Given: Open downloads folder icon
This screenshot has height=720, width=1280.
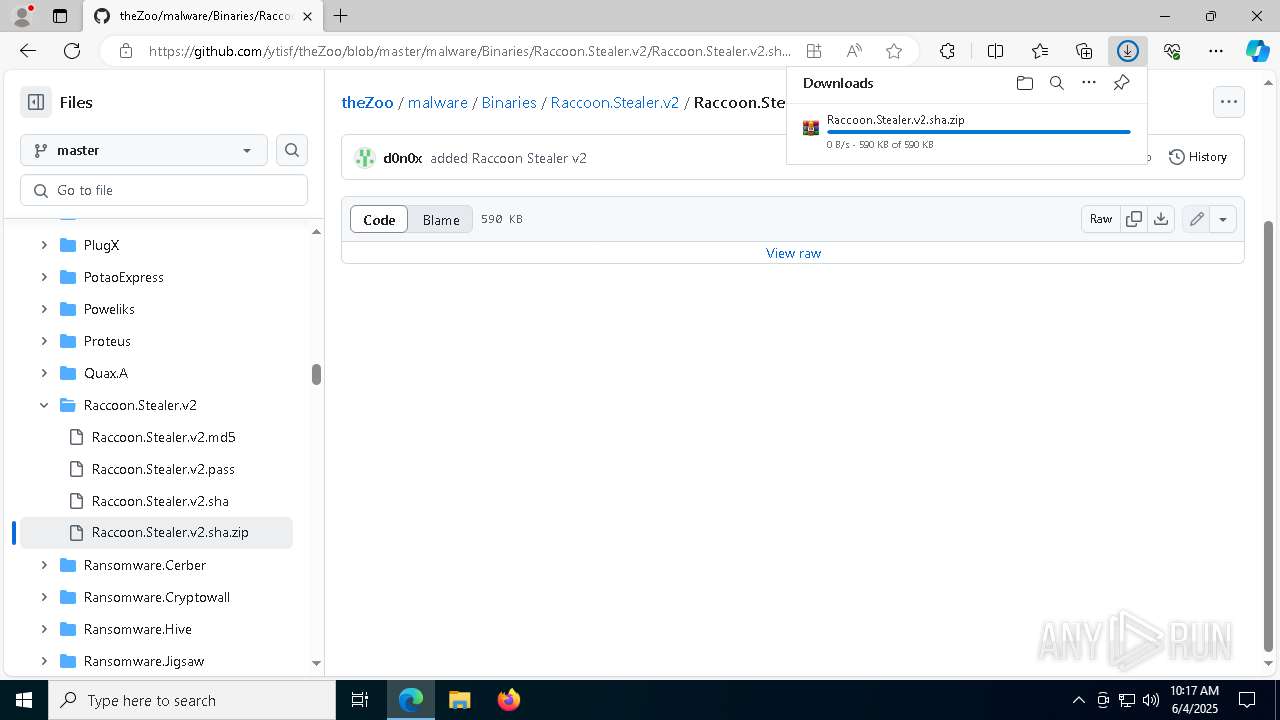Looking at the screenshot, I should pos(1024,83).
